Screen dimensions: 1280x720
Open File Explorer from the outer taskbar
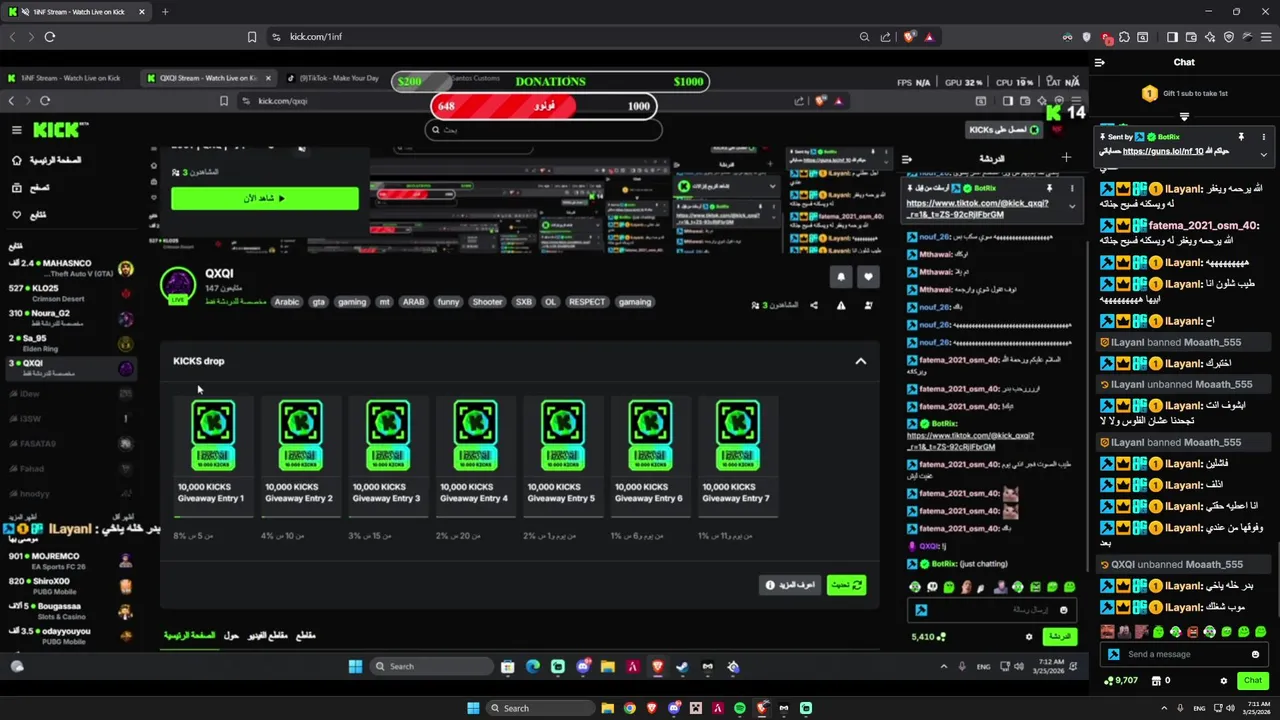click(607, 708)
